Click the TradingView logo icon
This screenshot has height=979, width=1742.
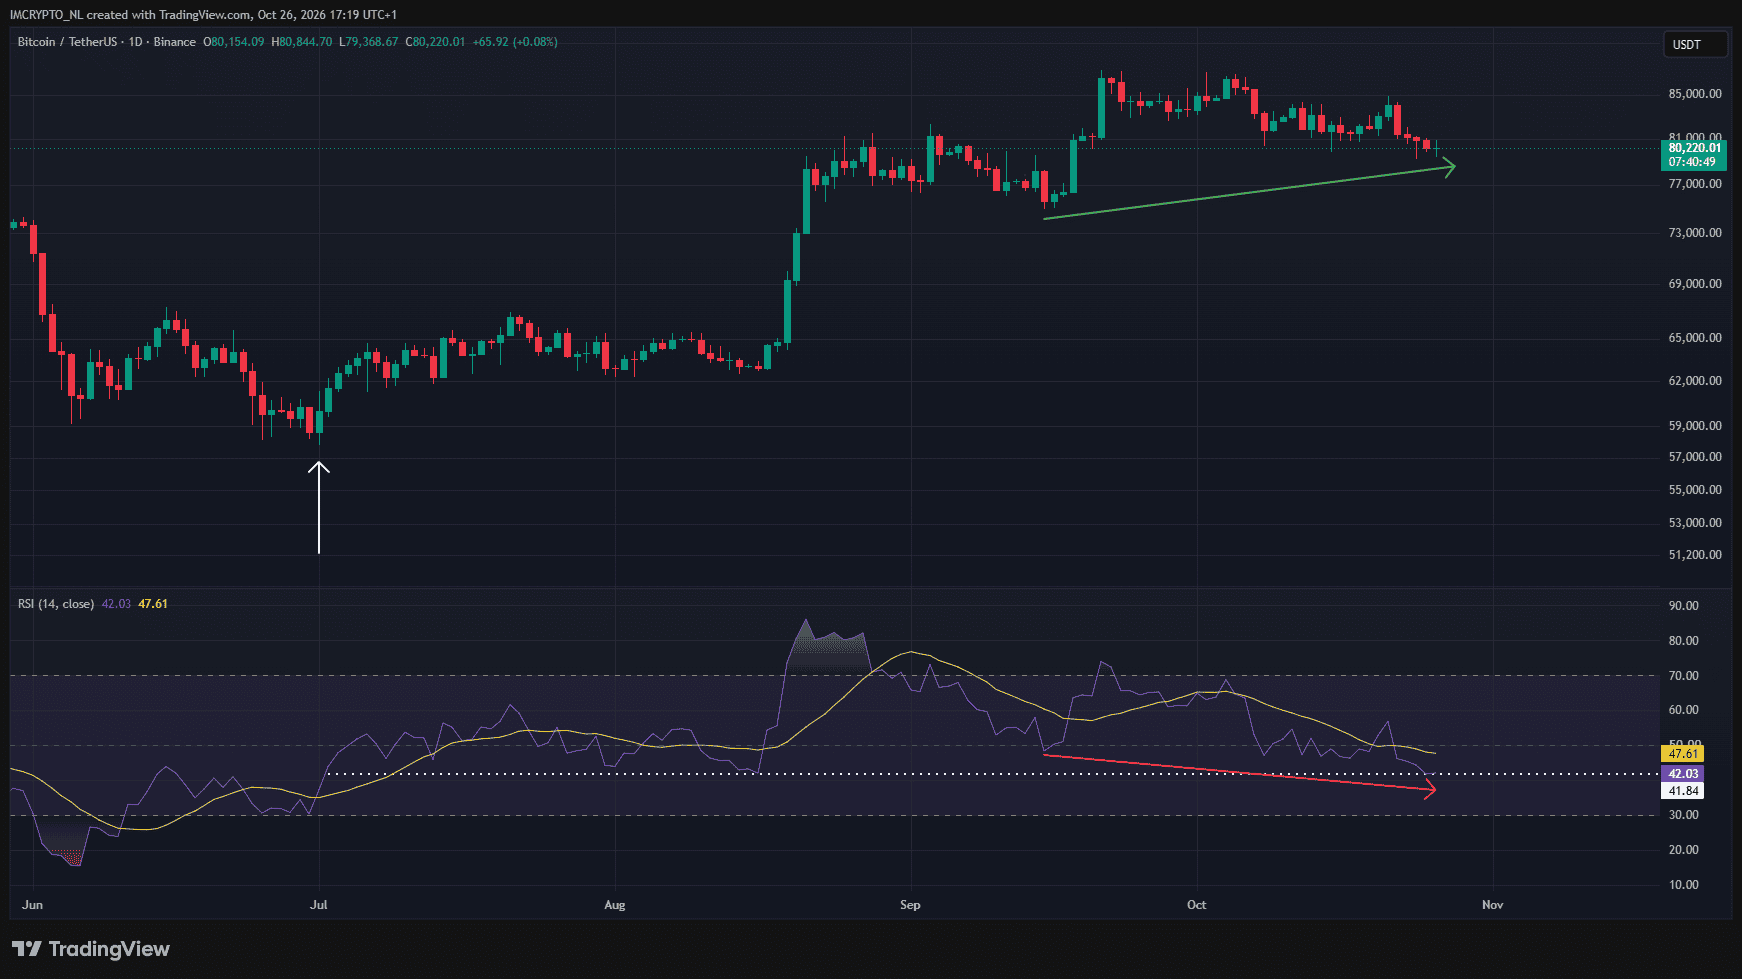coord(27,949)
